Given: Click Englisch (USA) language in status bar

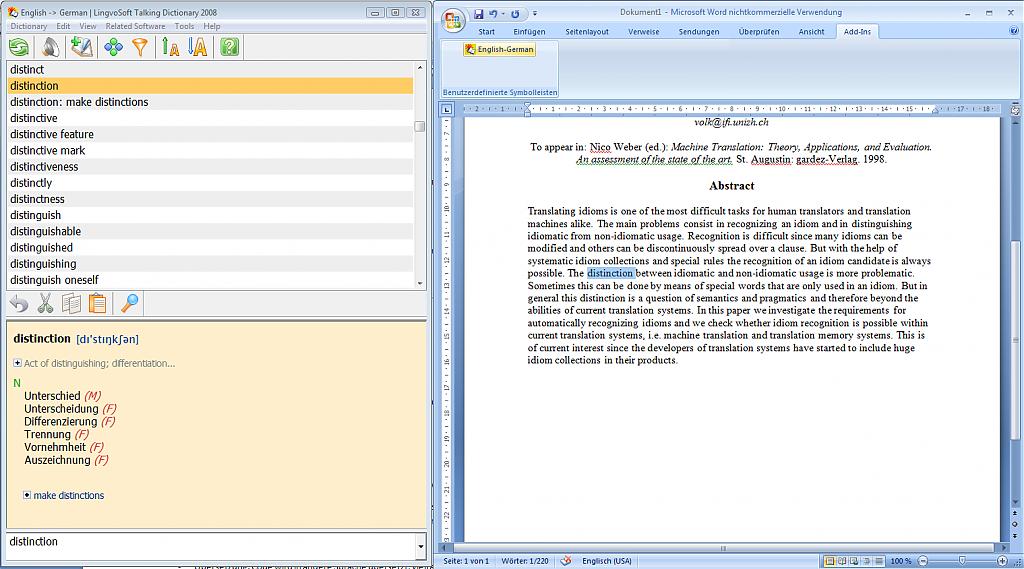Looking at the screenshot, I should (607, 561).
